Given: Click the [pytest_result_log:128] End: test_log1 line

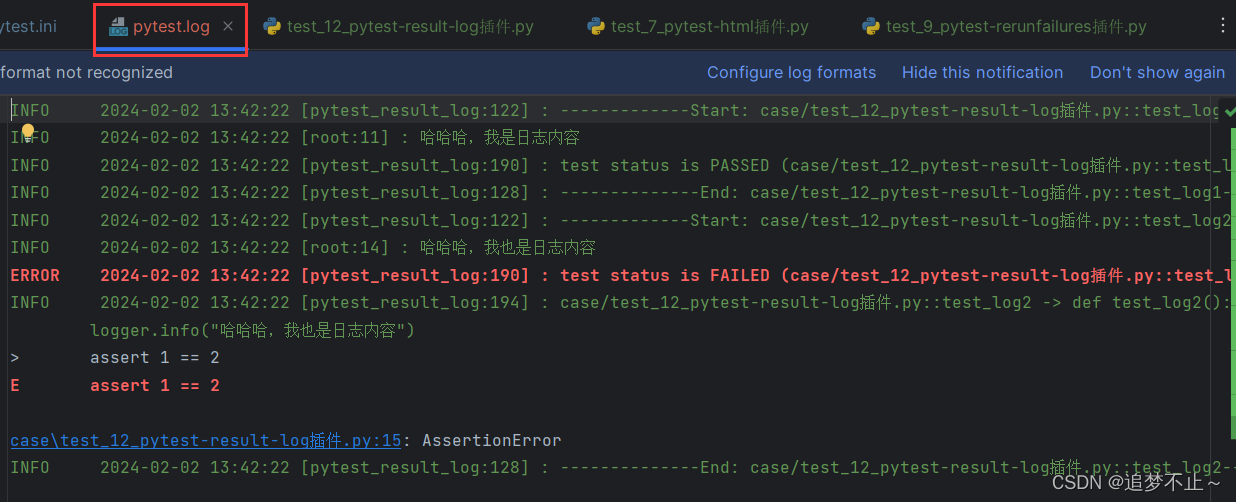Looking at the screenshot, I should [618, 193].
